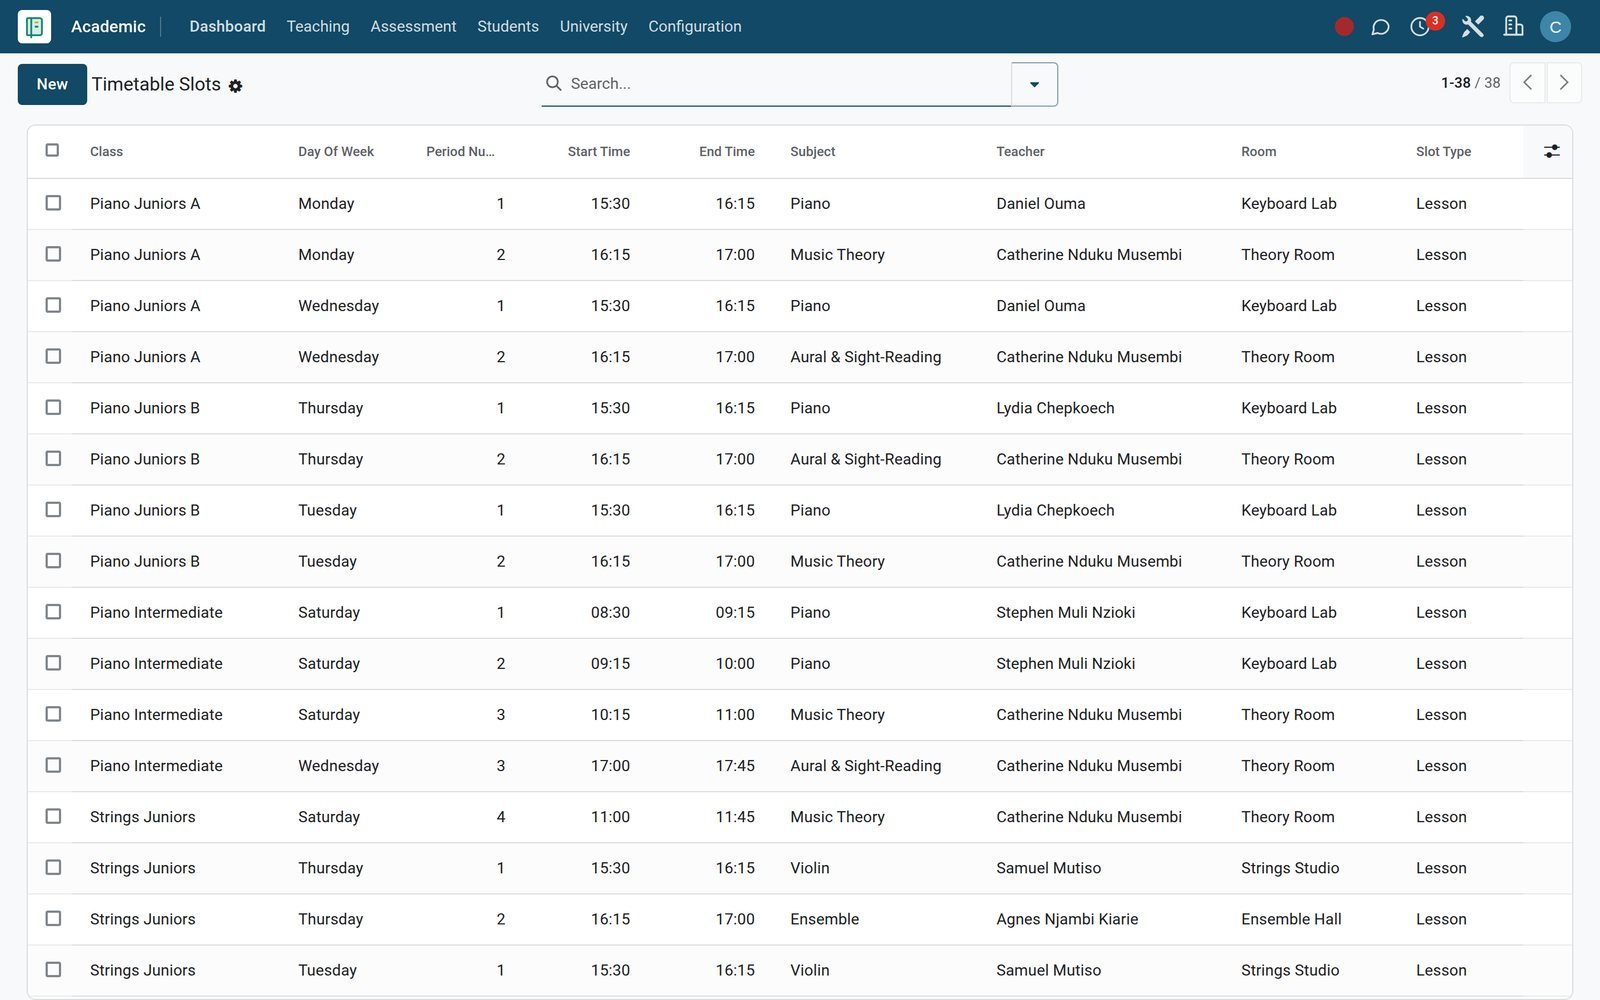
Task: Open the user avatar menu labeled C
Action: [1555, 27]
